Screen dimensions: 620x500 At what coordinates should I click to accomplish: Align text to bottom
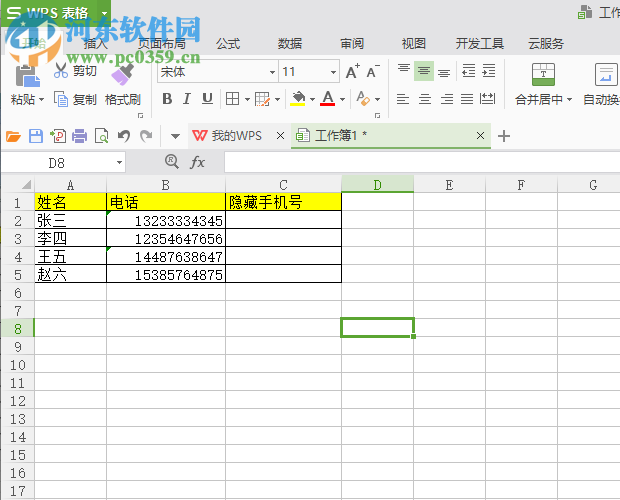(x=444, y=72)
